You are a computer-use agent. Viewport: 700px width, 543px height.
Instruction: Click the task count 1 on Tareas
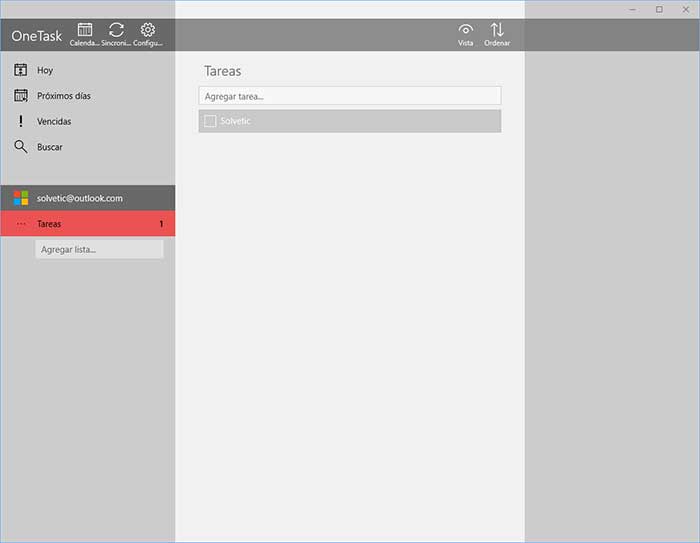tap(161, 224)
